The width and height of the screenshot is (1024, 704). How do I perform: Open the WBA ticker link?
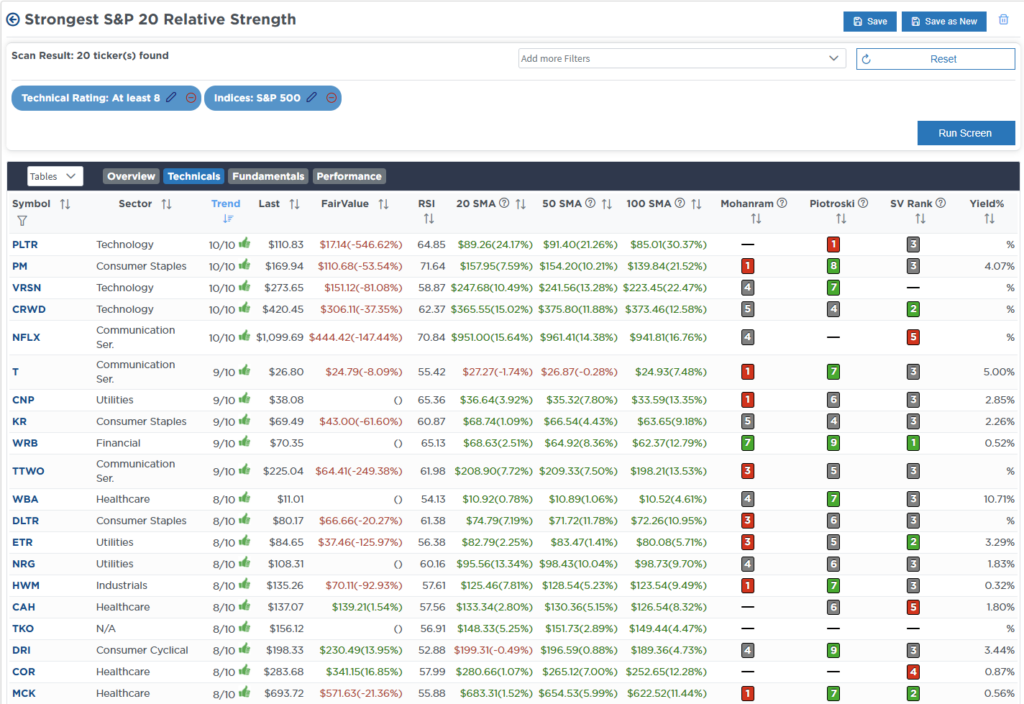25,499
